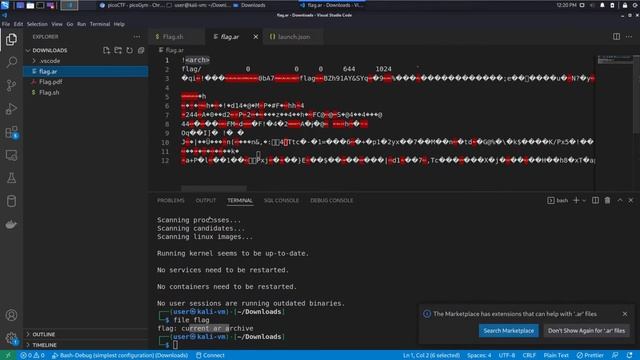Open errors and warnings count in status bar
This screenshot has height=360, width=640.
click(32, 356)
